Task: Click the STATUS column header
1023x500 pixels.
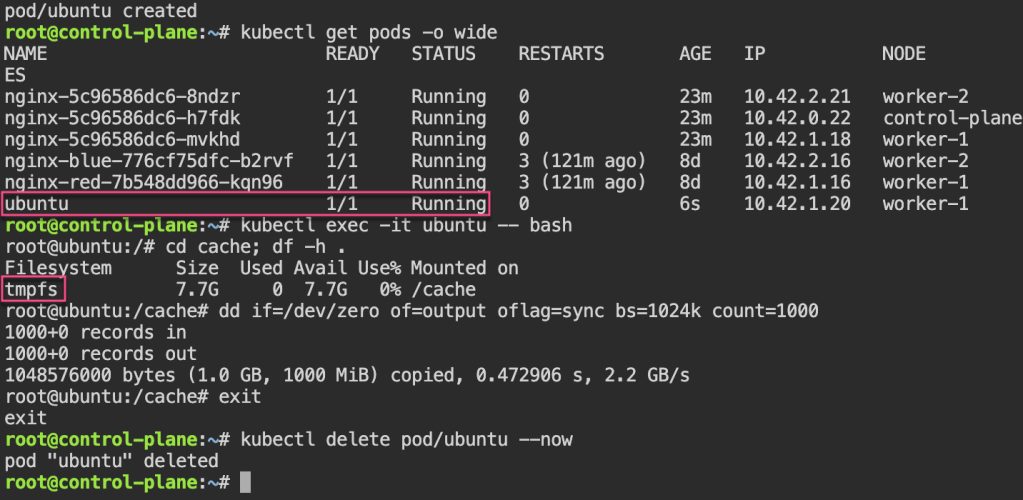Action: click(443, 54)
